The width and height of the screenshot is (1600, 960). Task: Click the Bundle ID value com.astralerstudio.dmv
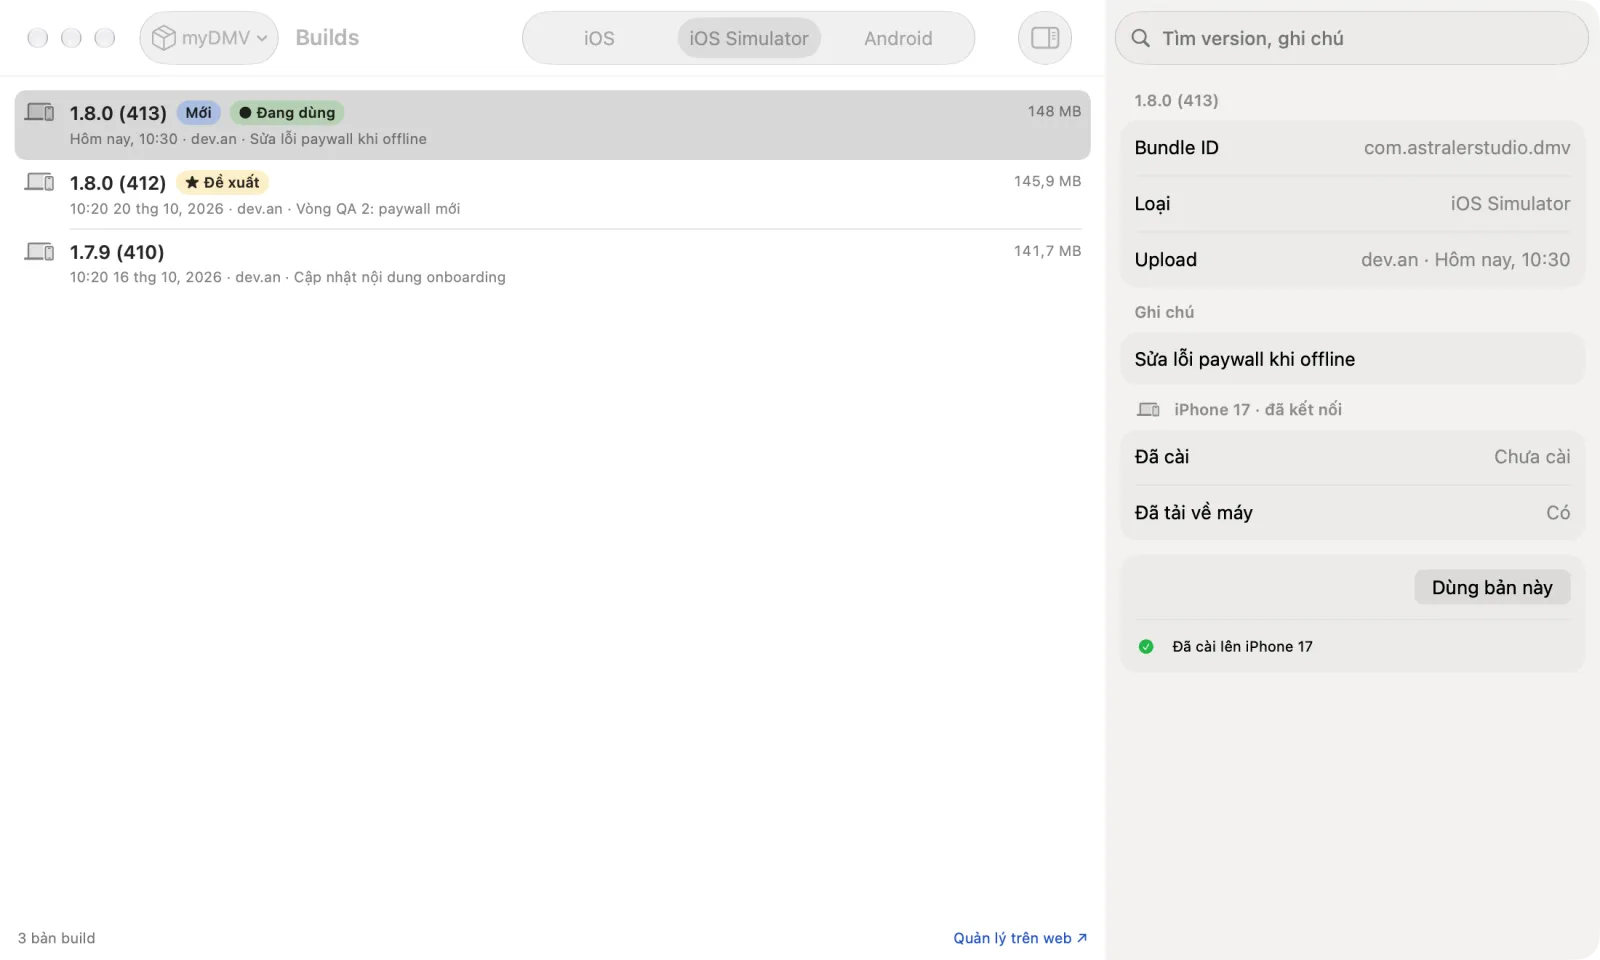1467,148
